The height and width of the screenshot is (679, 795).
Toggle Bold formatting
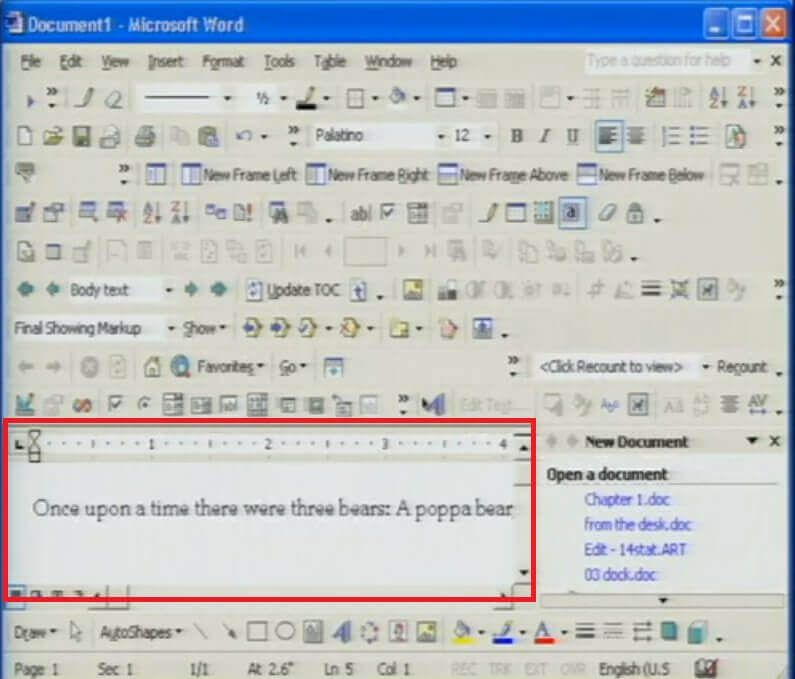[517, 136]
